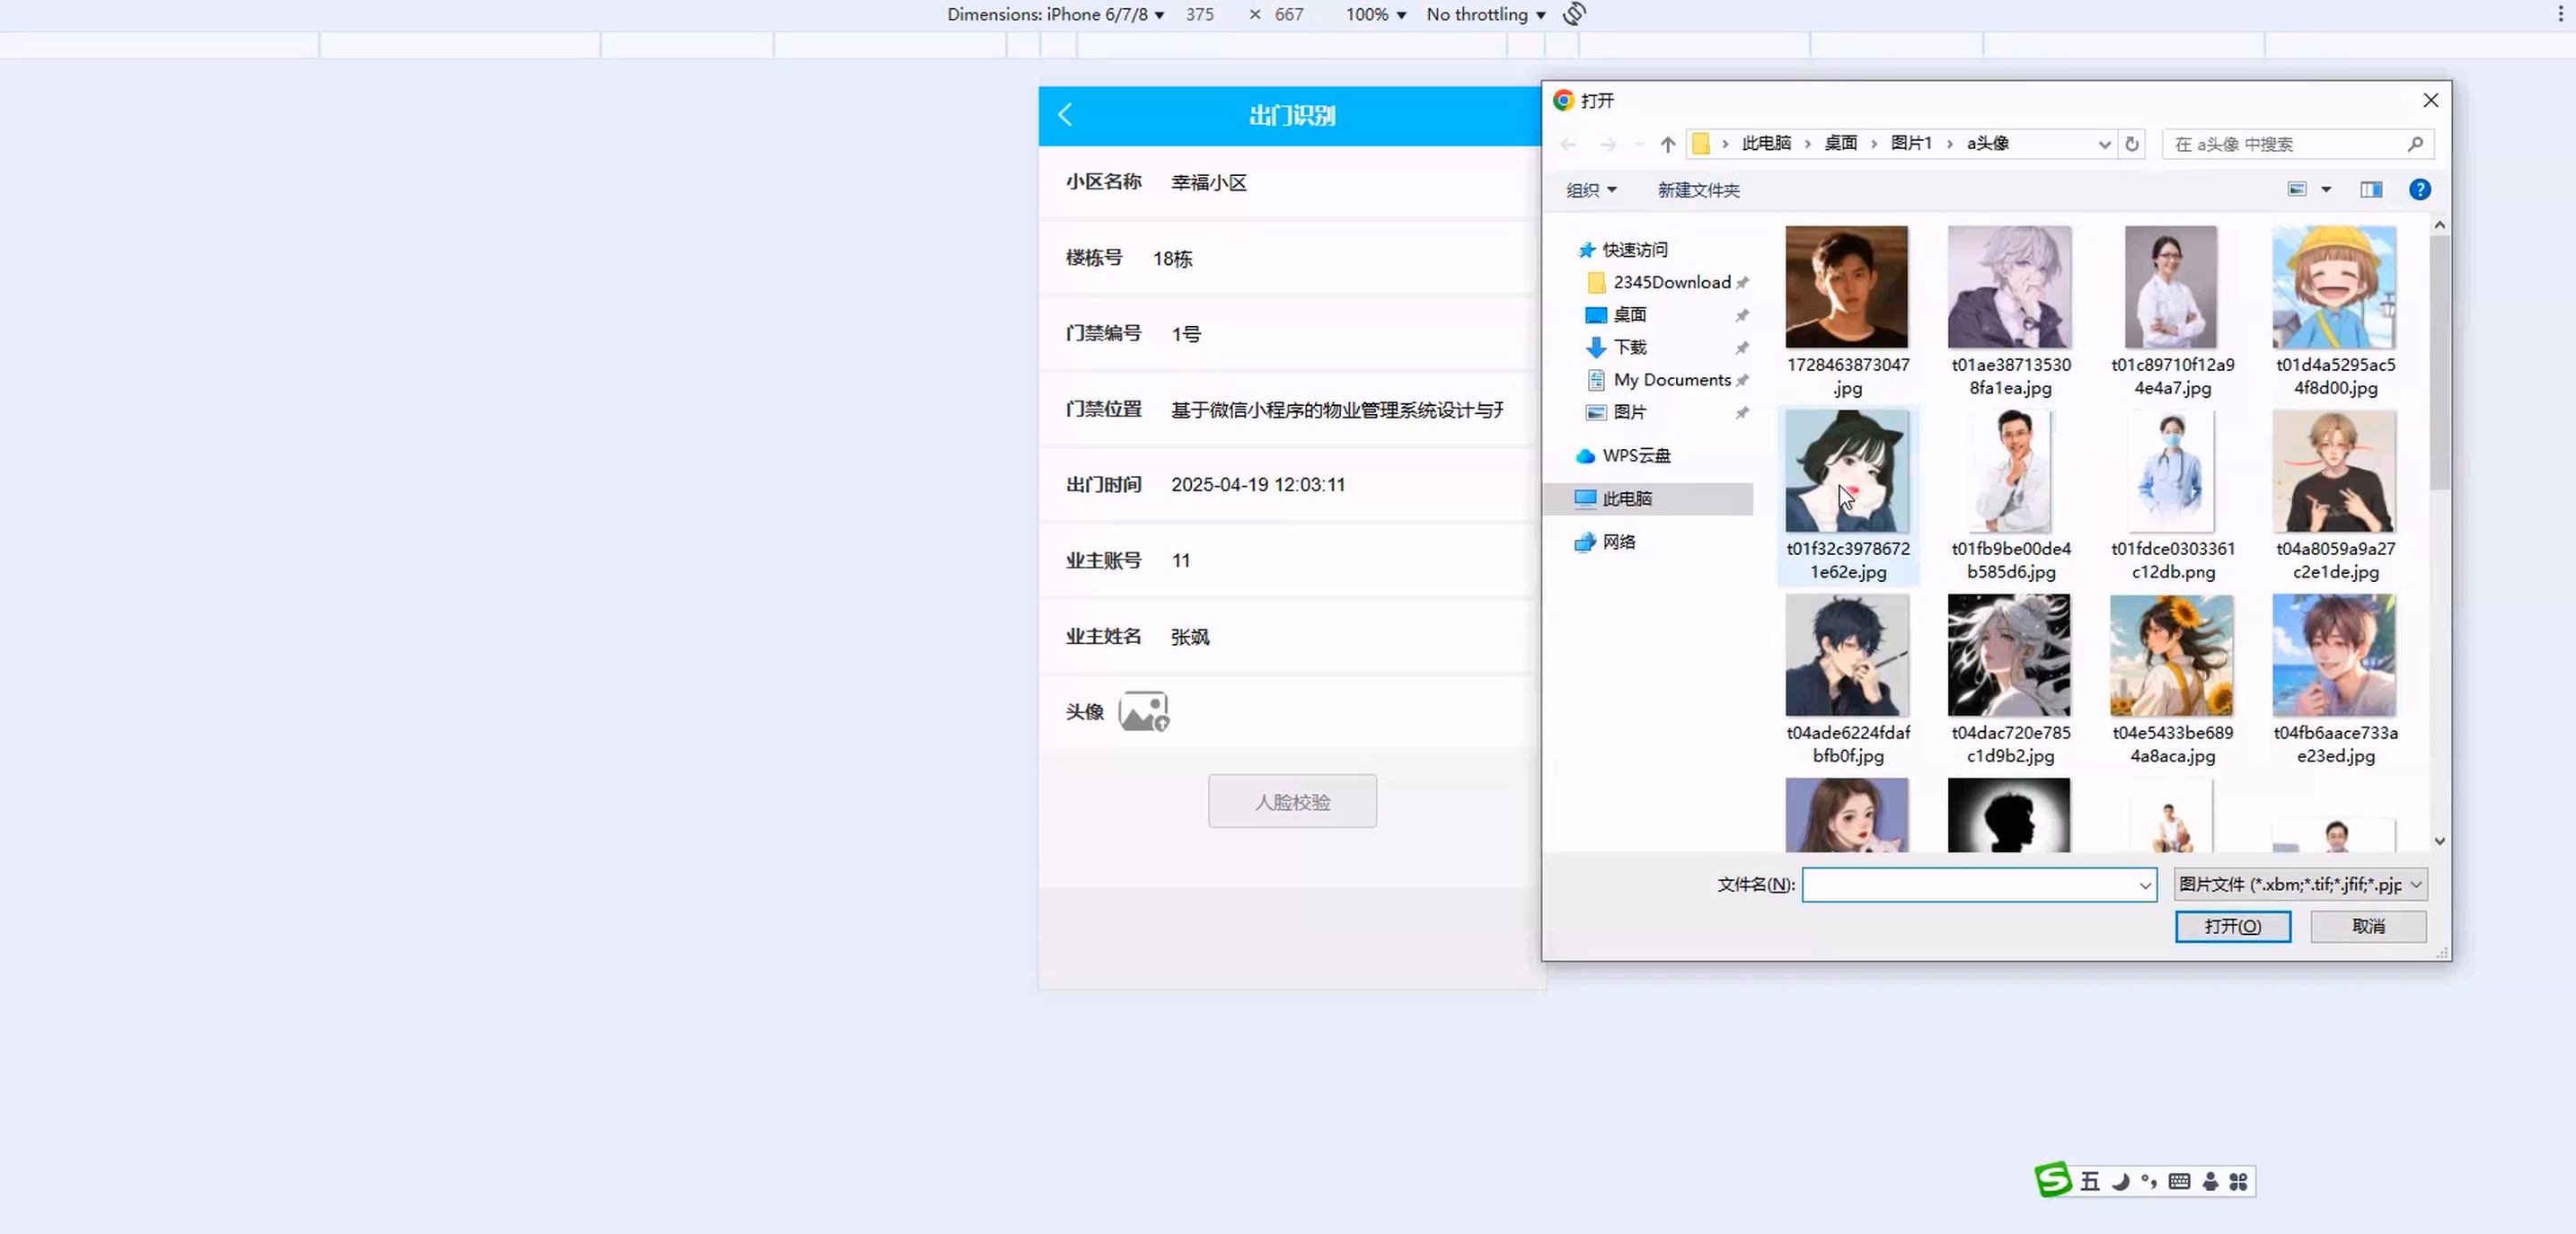Viewport: 2576px width, 1234px height.
Task: Click the 文件名 input field
Action: [x=1968, y=884]
